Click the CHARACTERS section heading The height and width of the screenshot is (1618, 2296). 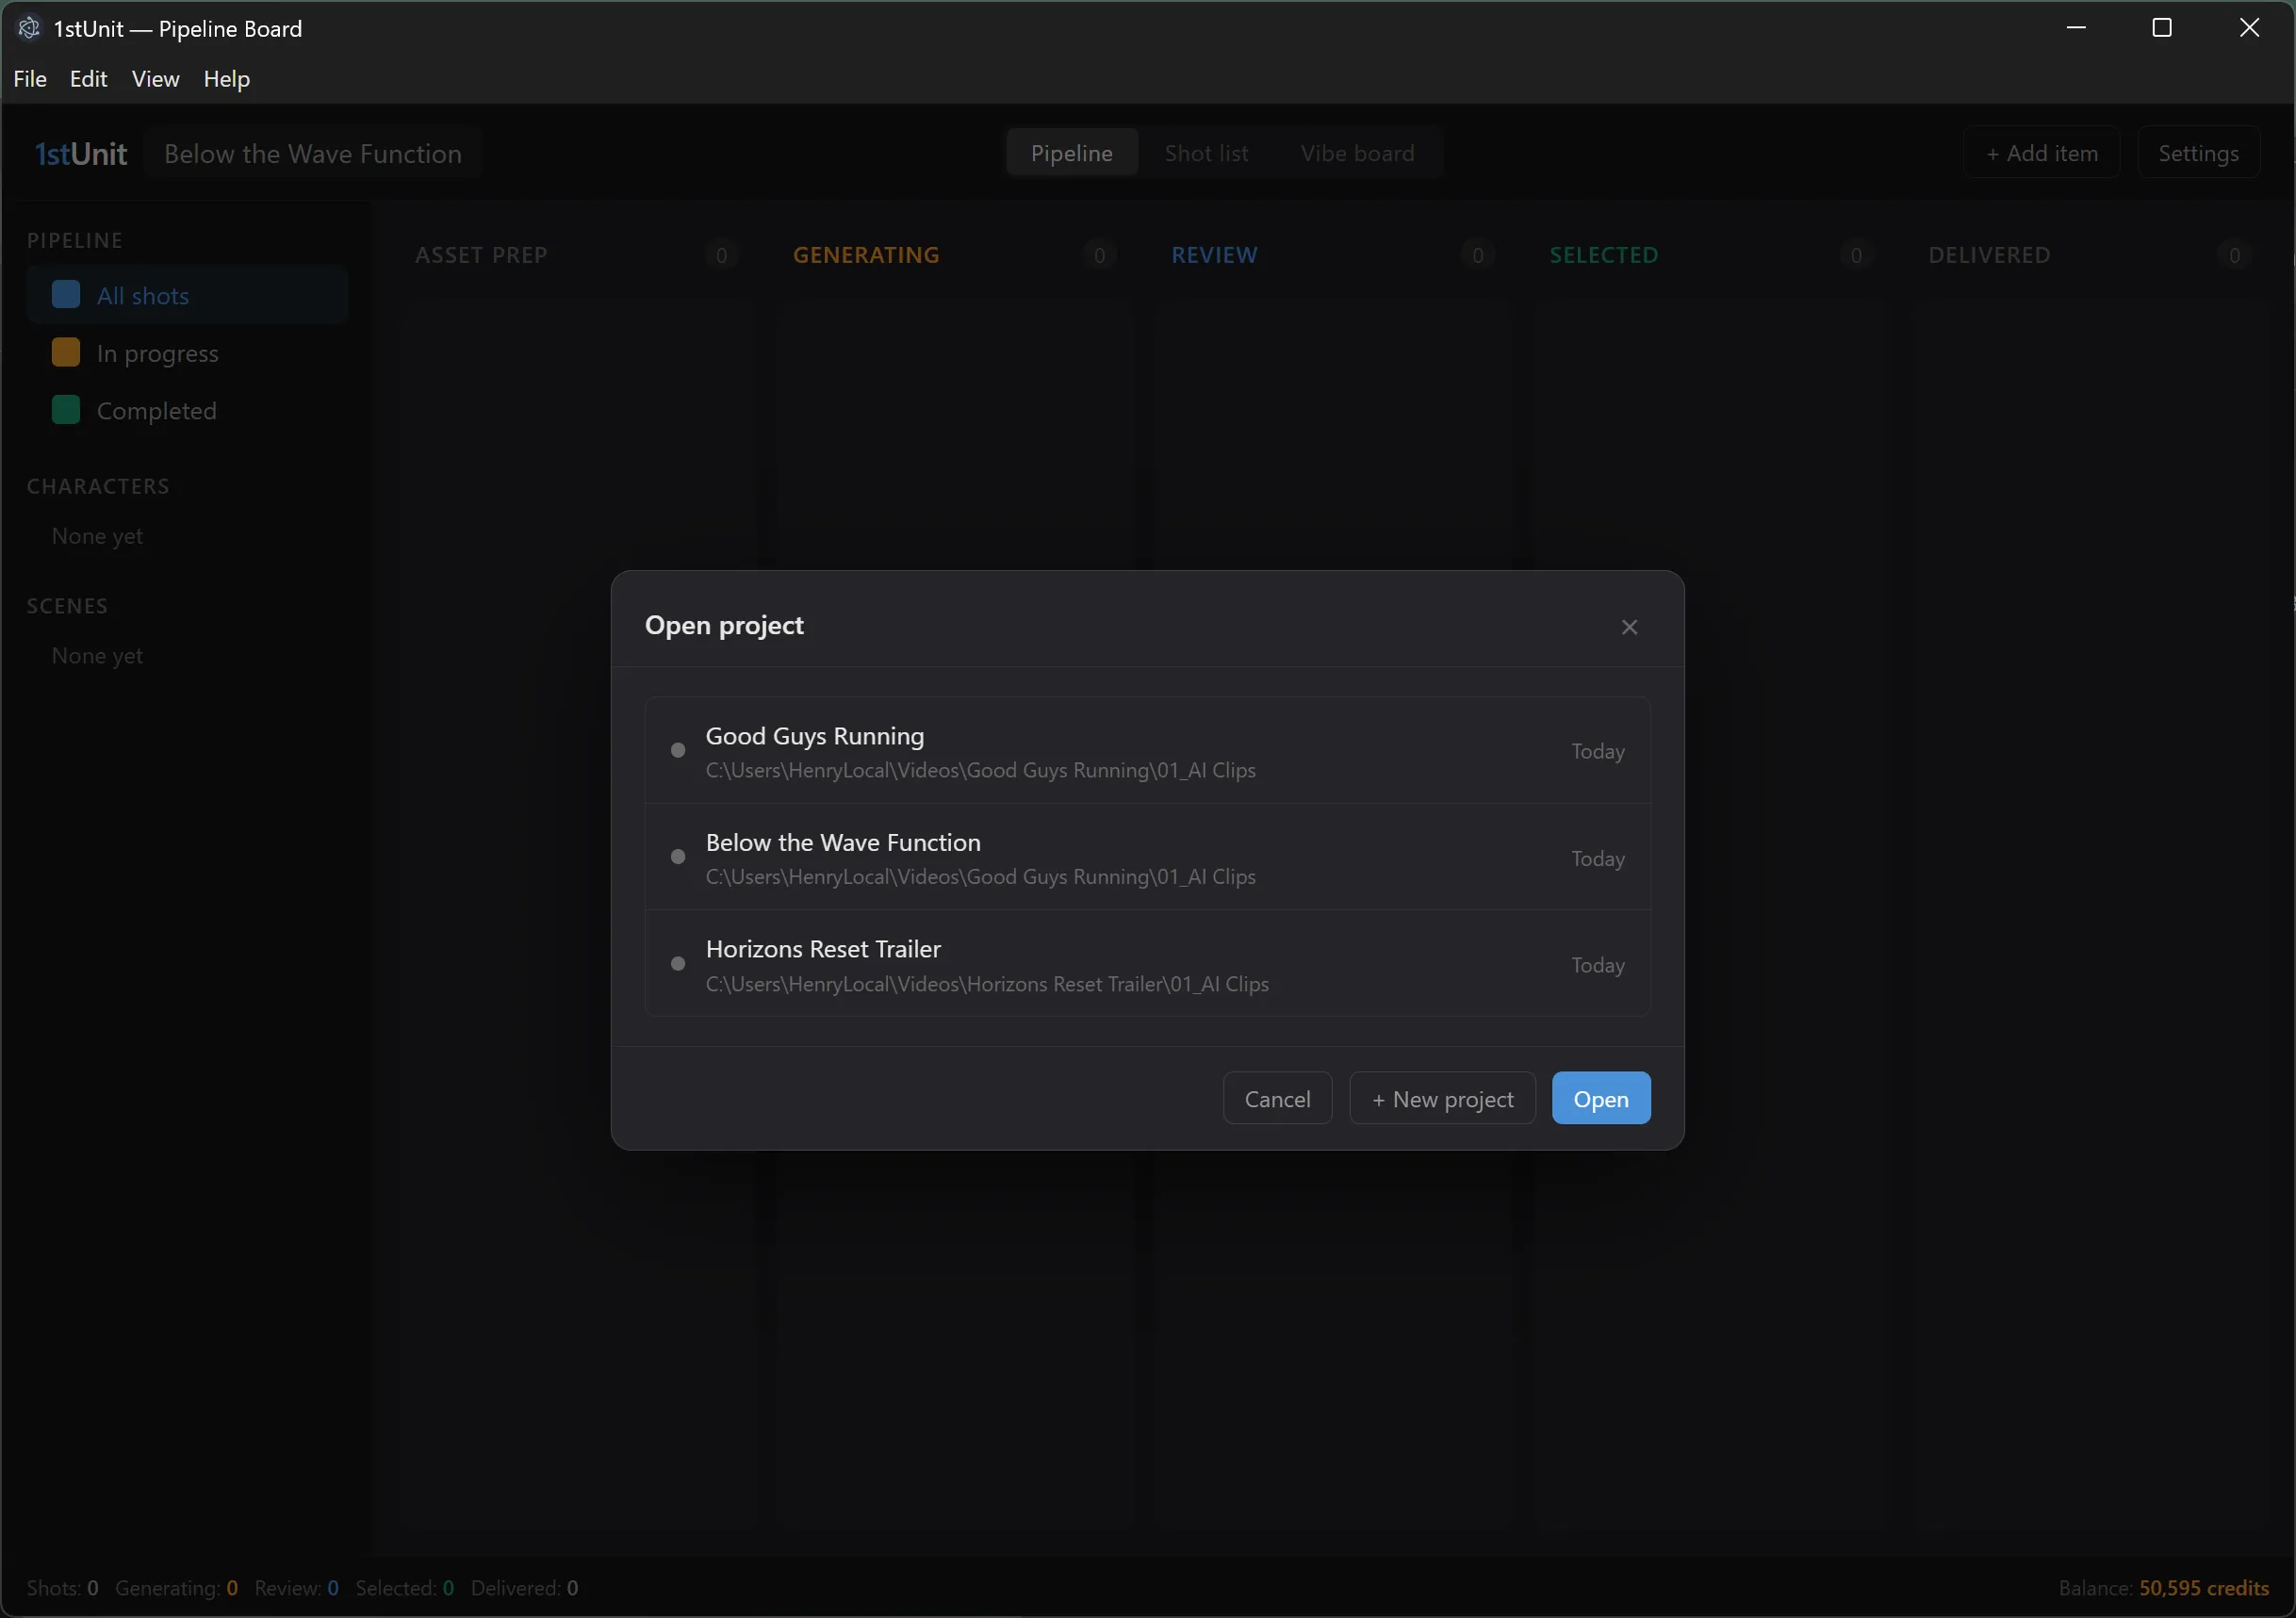coord(98,486)
